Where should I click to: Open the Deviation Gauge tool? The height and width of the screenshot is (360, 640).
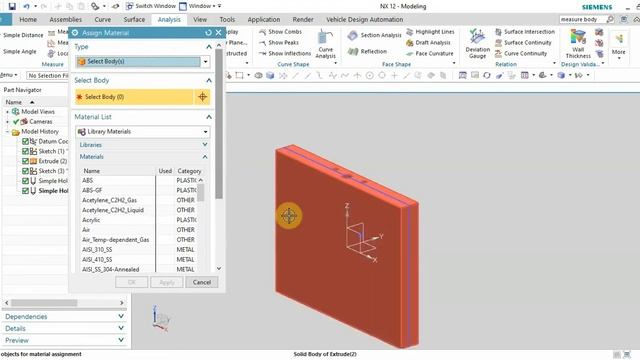[477, 44]
